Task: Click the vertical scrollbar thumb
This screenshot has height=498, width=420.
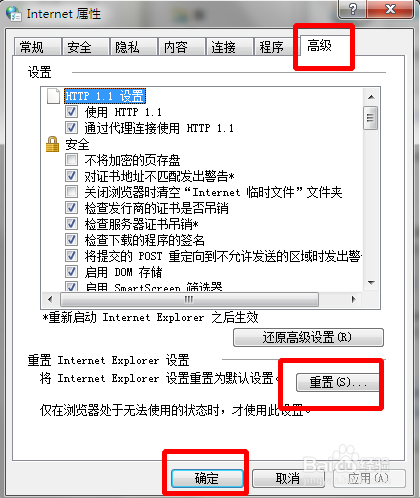Action: (x=371, y=118)
